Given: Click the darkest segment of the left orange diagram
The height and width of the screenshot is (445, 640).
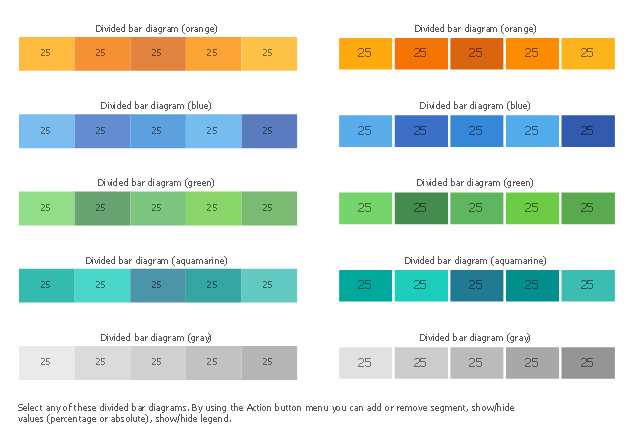Looking at the screenshot, I should 157,53.
